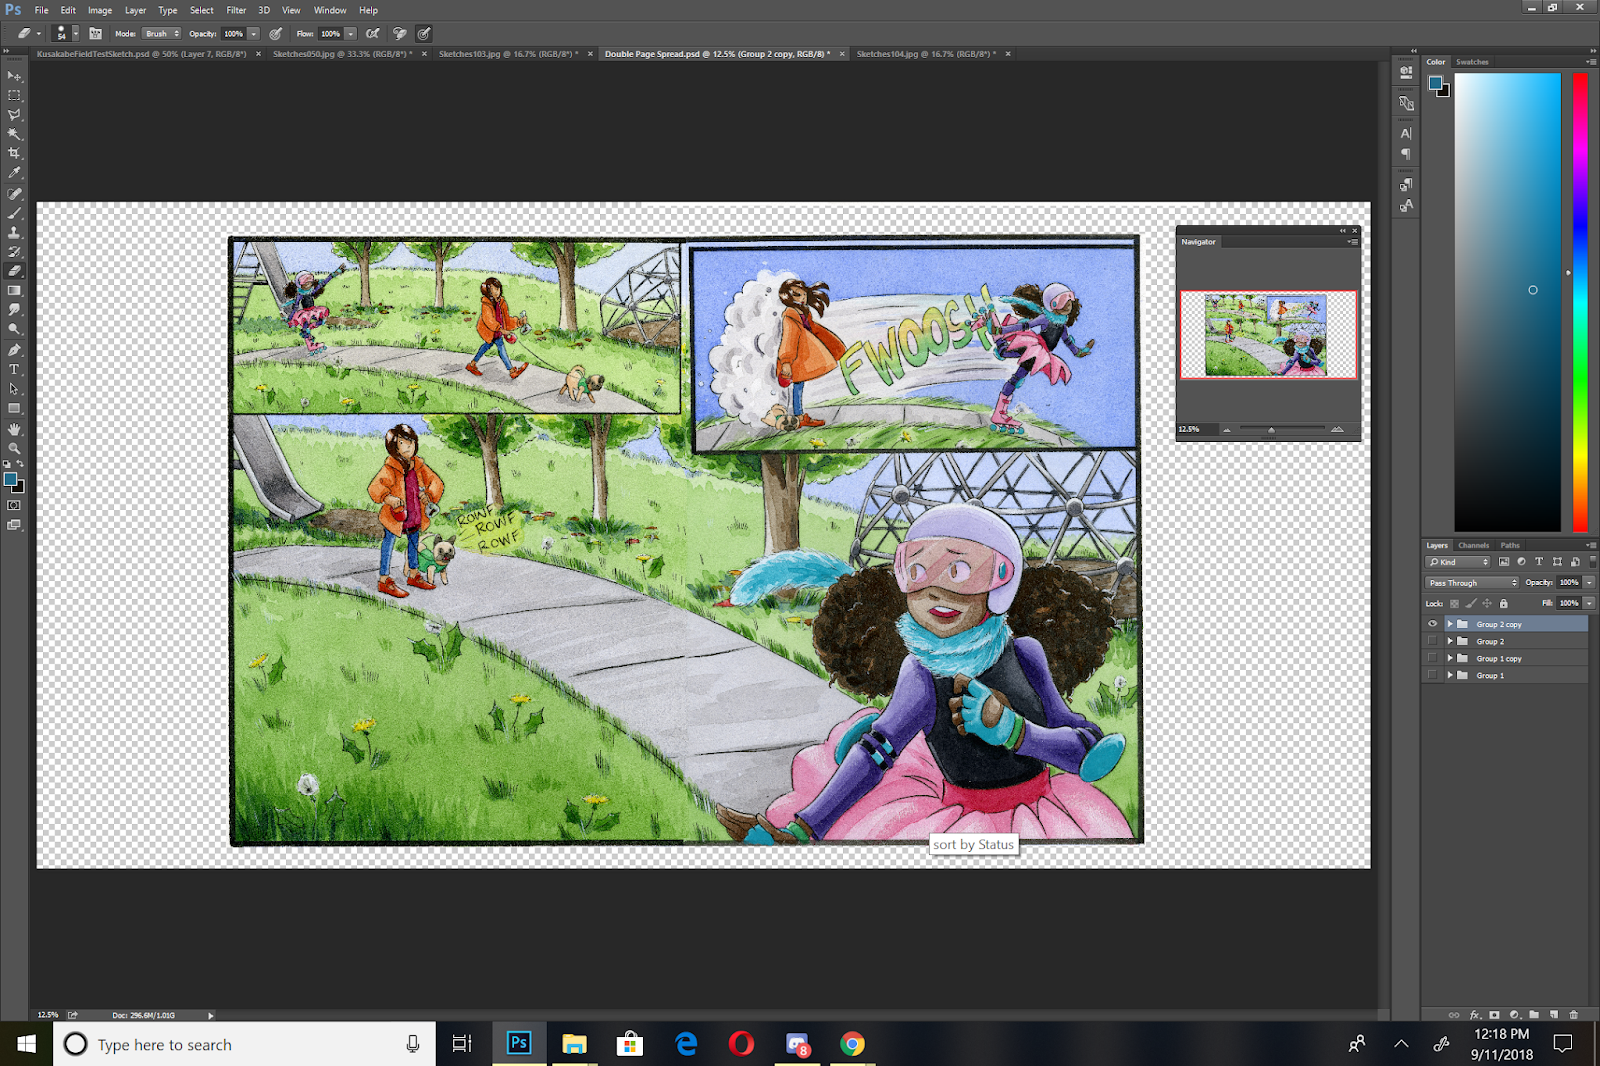Show the Group 1 copy layer

[x=1432, y=658]
